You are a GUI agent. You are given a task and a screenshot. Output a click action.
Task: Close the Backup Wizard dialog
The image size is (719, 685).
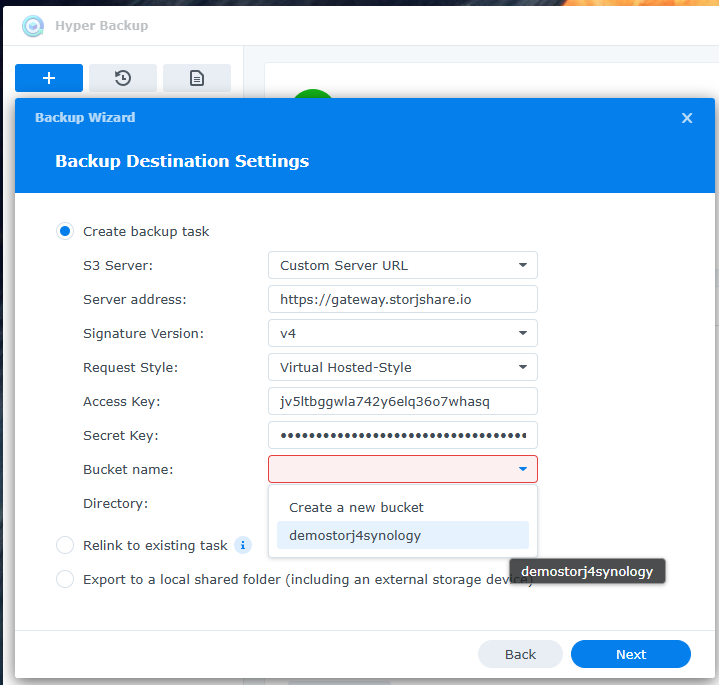[x=686, y=118]
